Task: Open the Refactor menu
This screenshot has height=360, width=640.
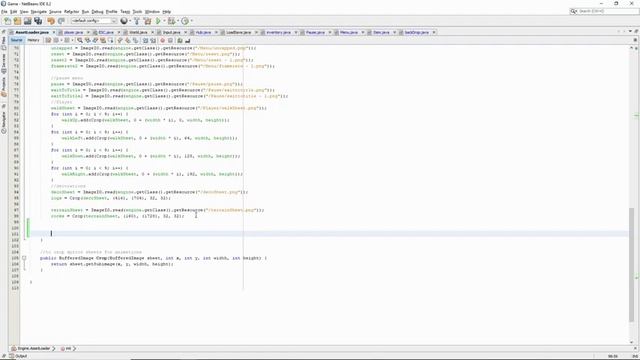Action: point(71,12)
